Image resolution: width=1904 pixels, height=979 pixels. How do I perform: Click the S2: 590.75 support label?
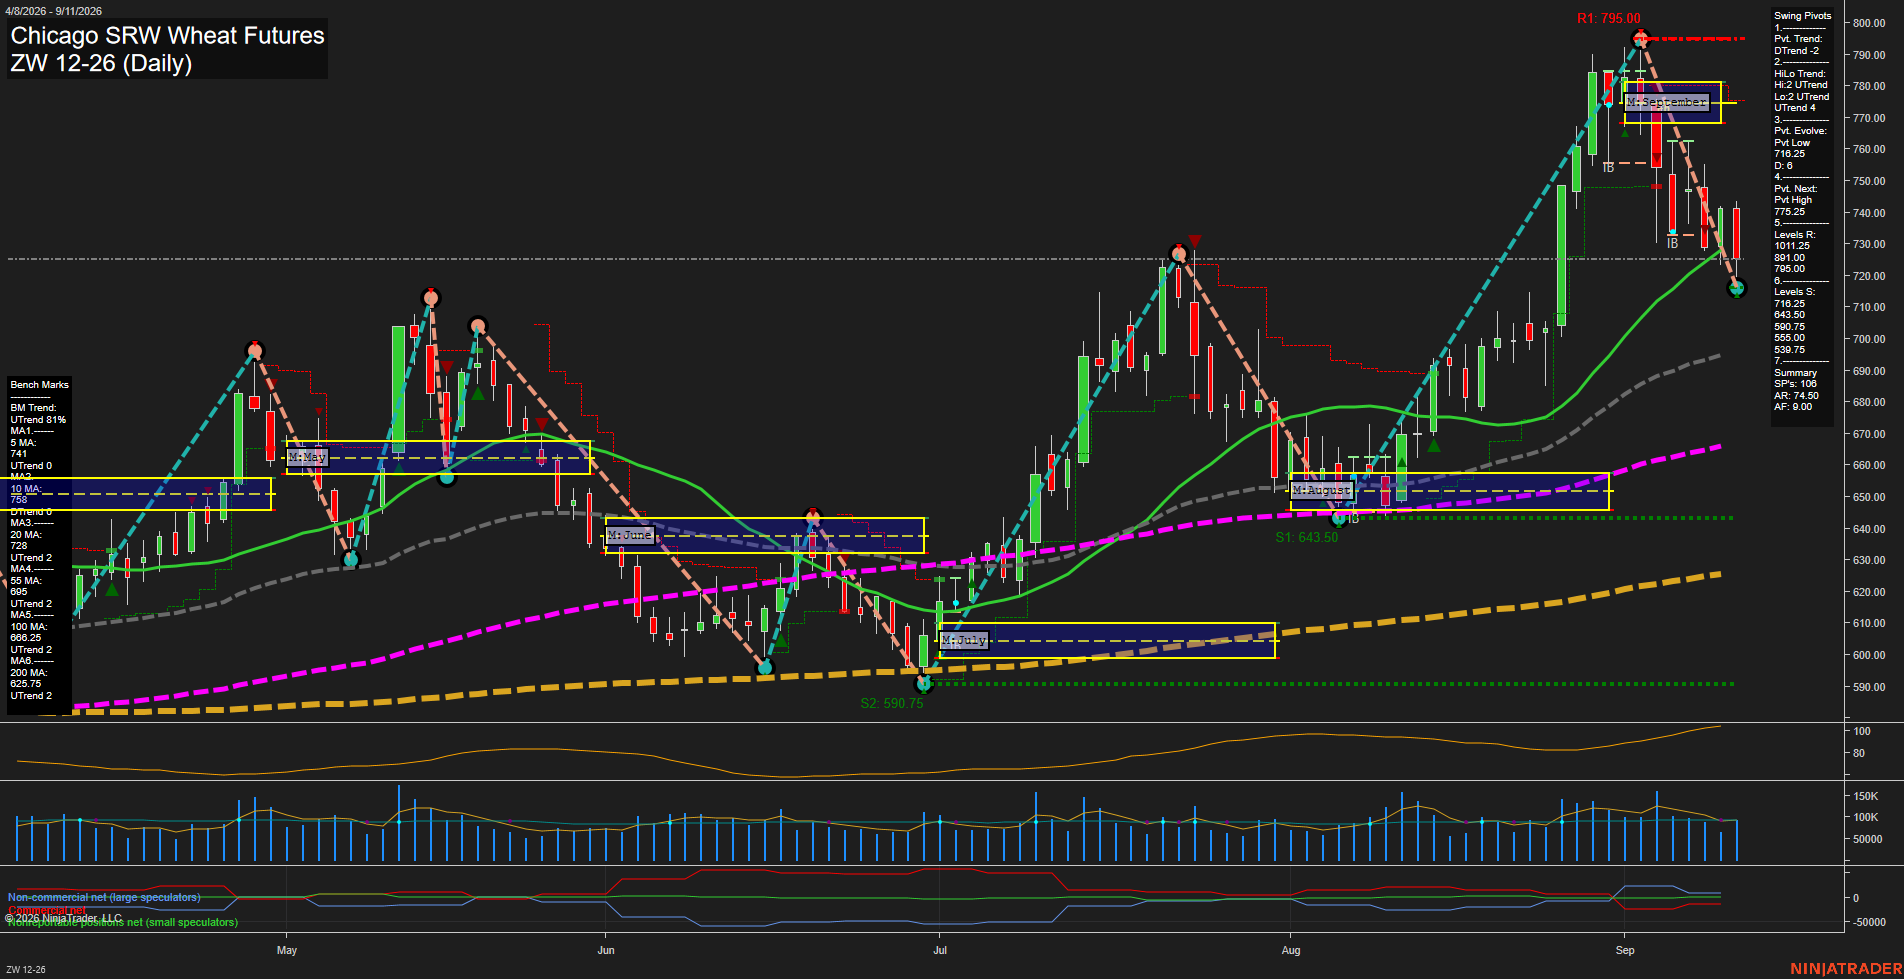tap(892, 704)
